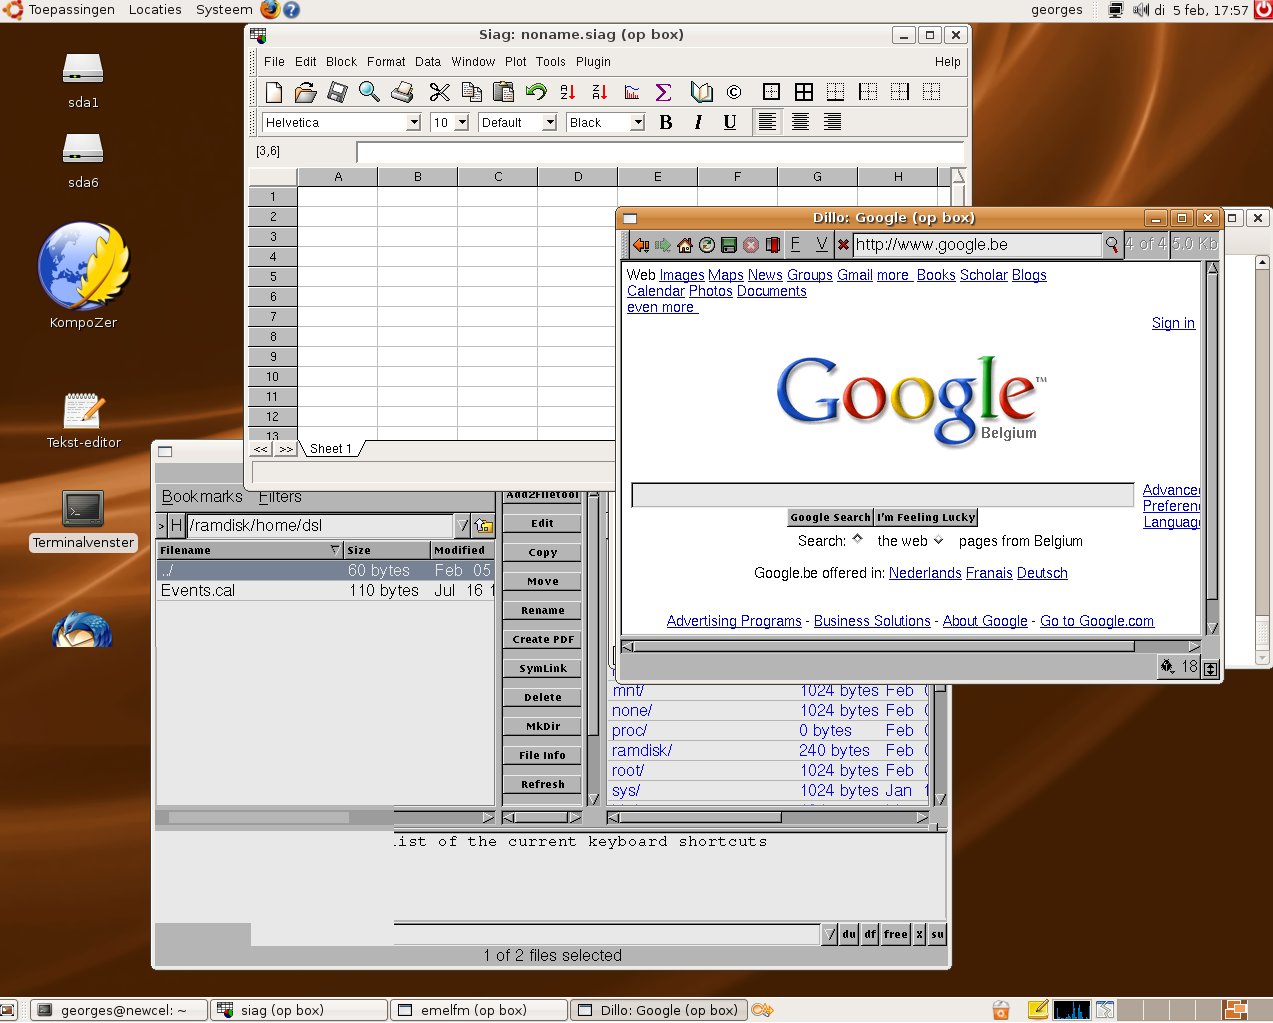Go to Home in Dillo toolbar
The height and width of the screenshot is (1023, 1273).
click(x=685, y=245)
